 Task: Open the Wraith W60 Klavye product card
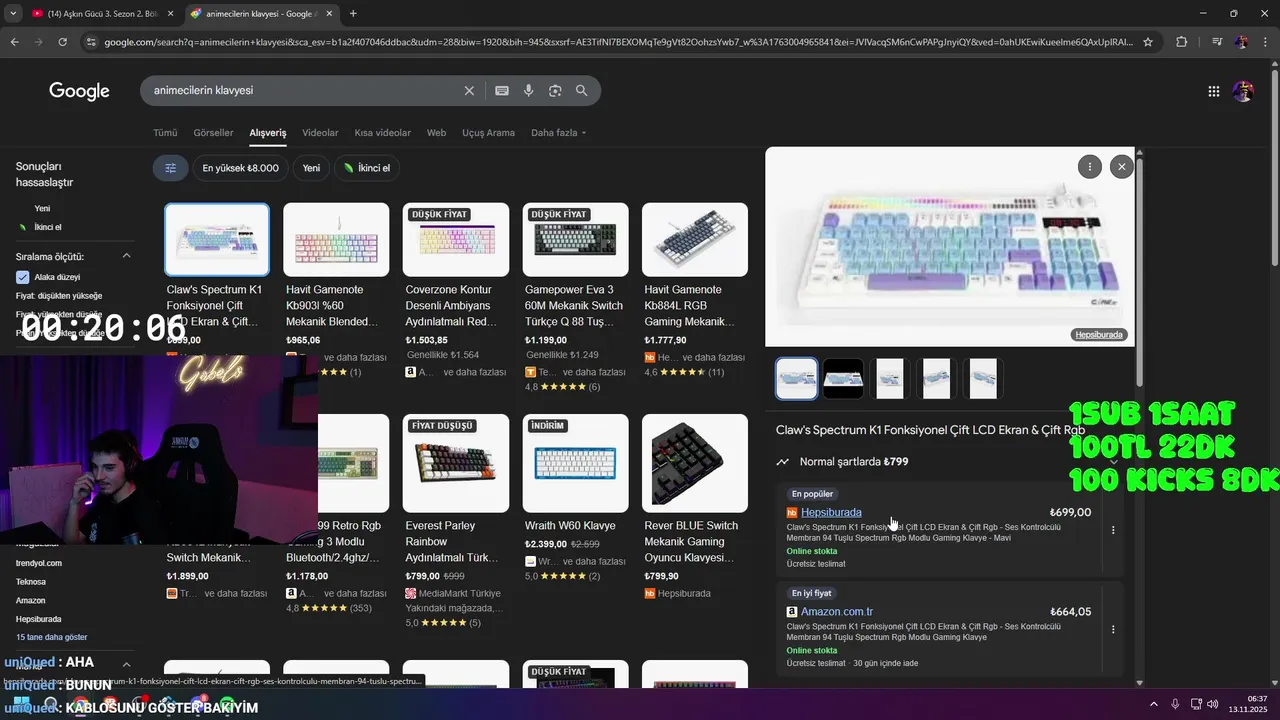[x=575, y=498]
